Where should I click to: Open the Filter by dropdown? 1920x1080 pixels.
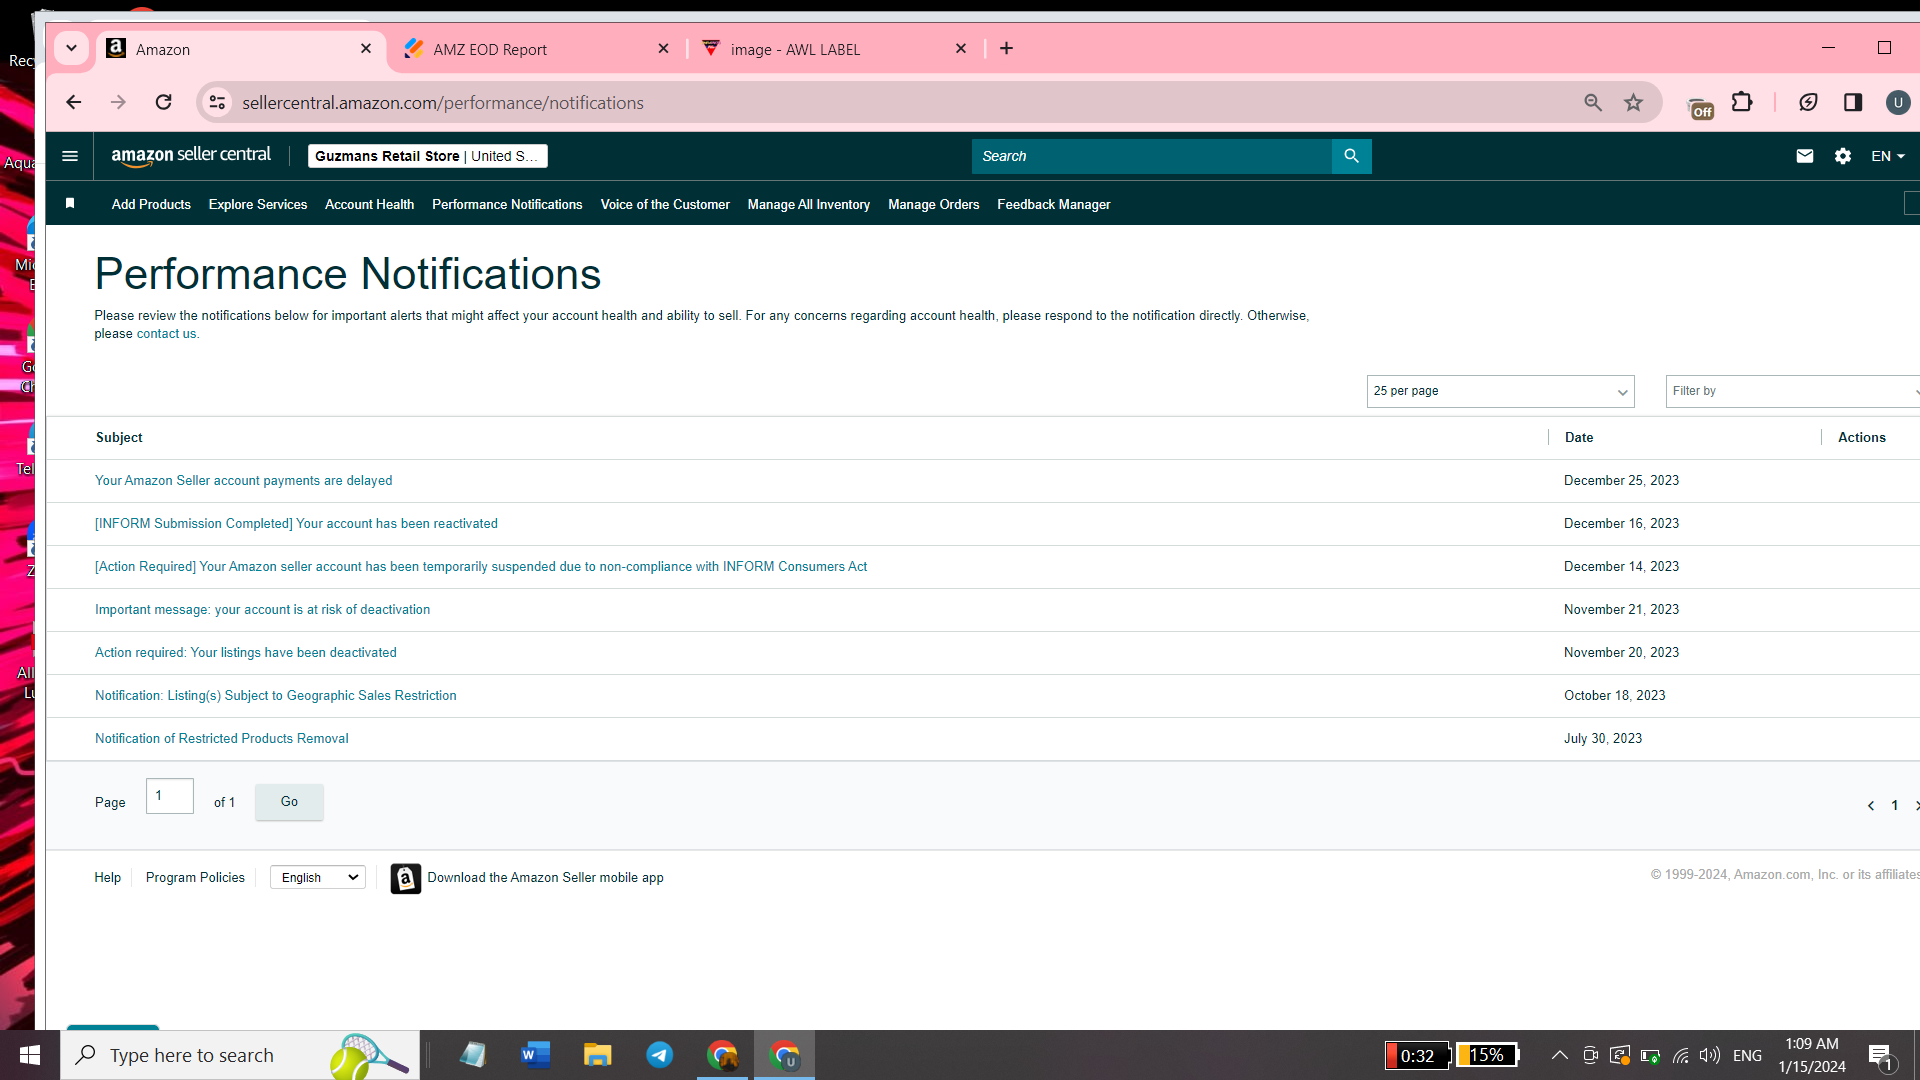tap(1793, 391)
